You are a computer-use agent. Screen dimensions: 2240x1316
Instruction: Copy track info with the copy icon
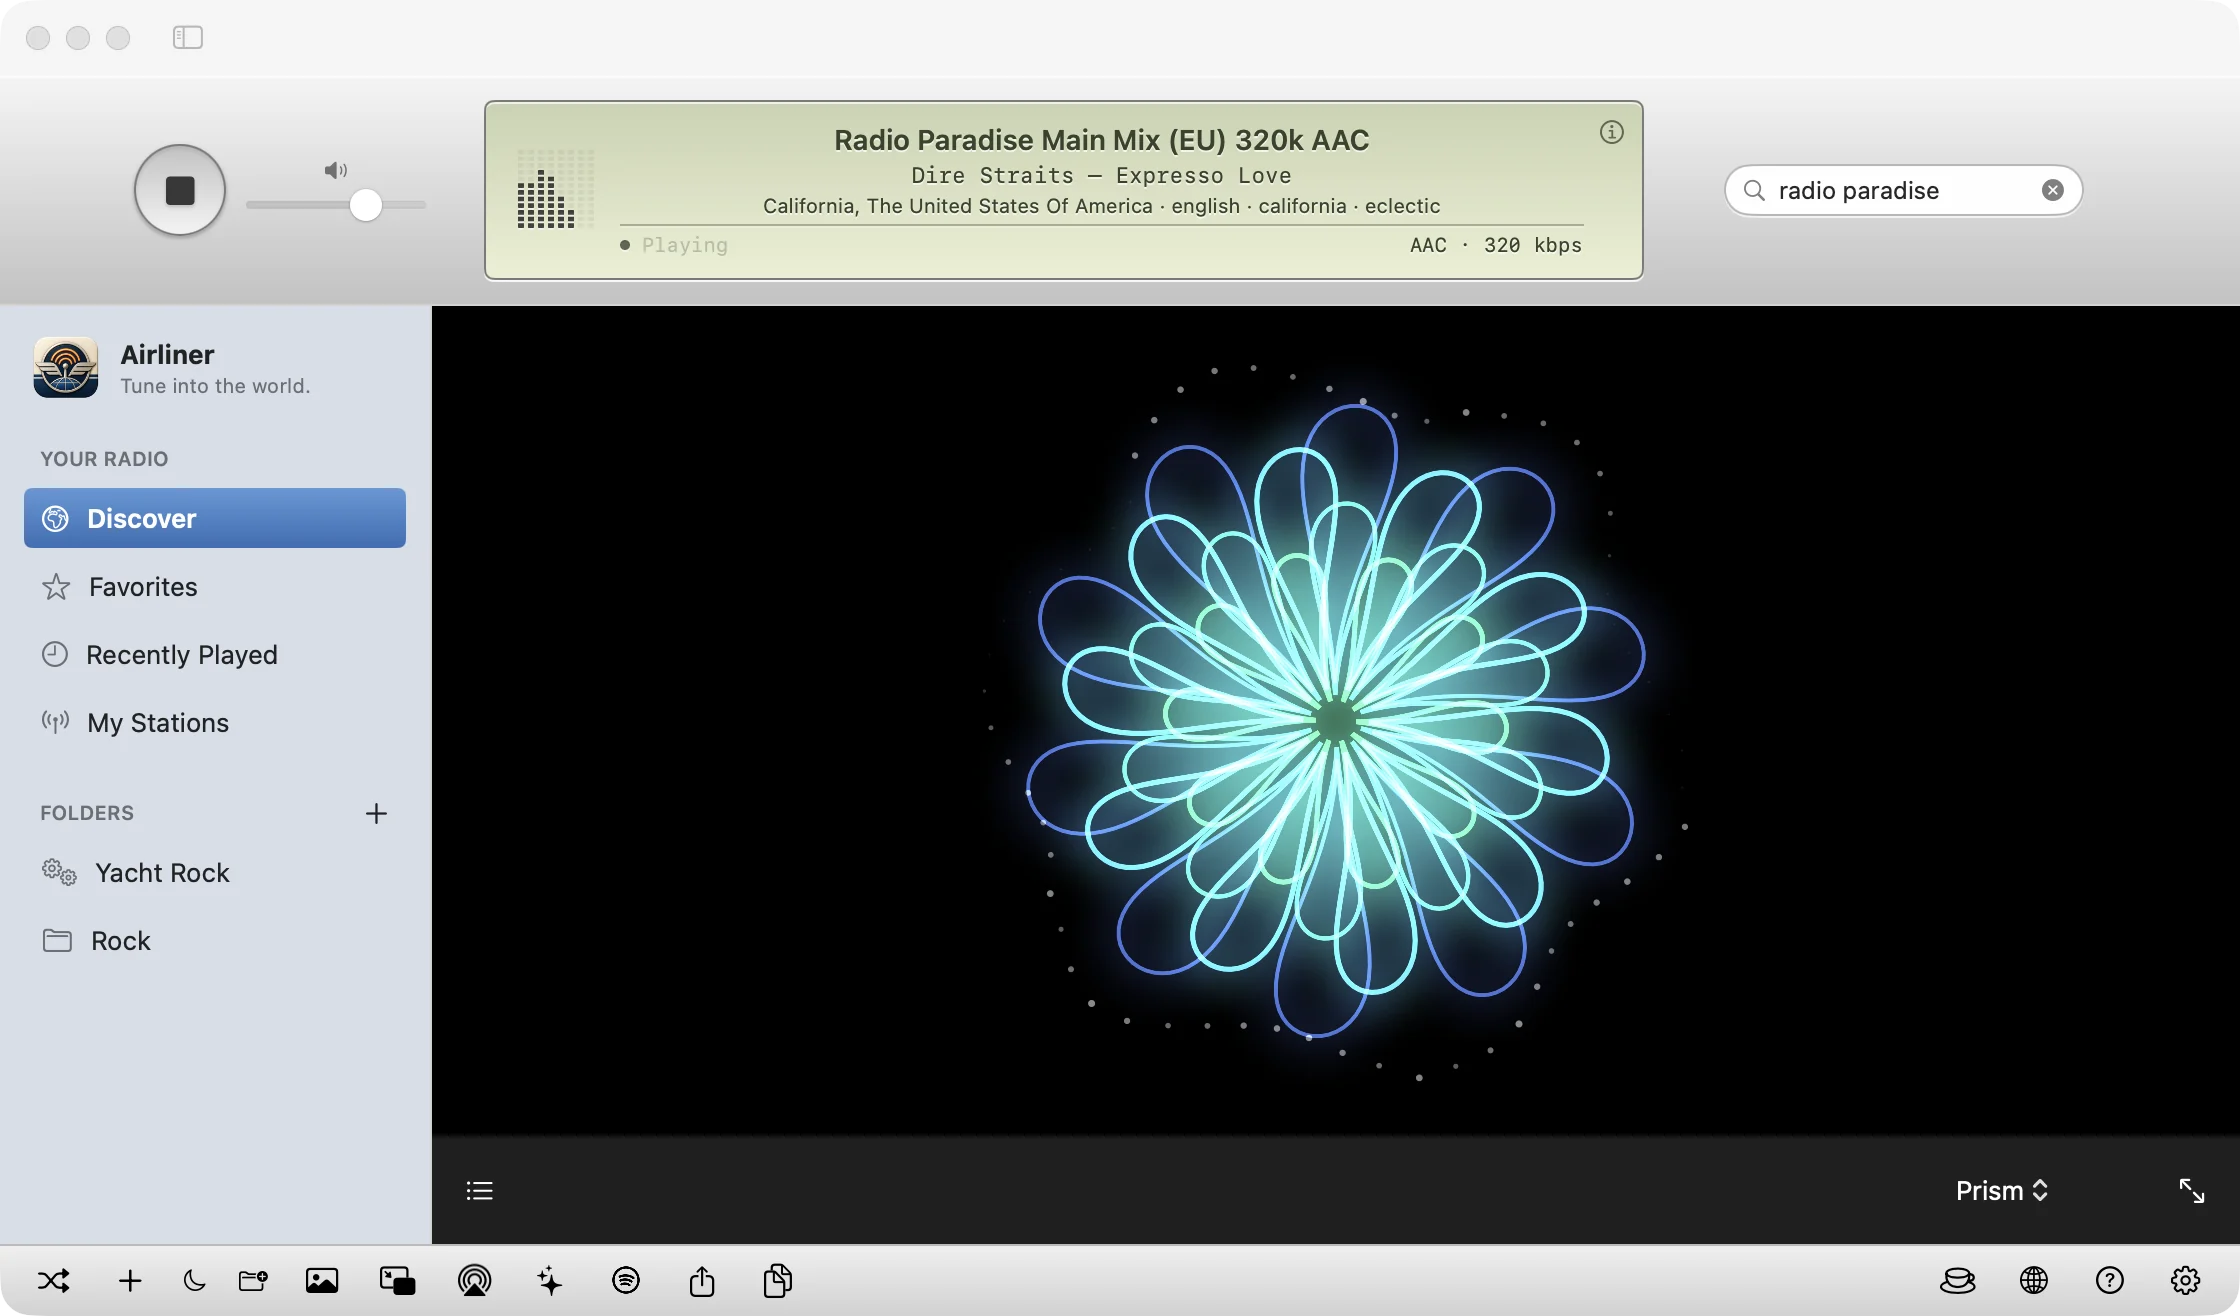click(778, 1280)
